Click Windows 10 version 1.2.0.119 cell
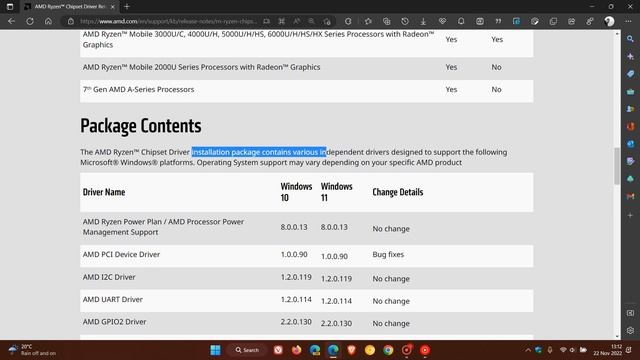The image size is (640, 360). tap(296, 277)
